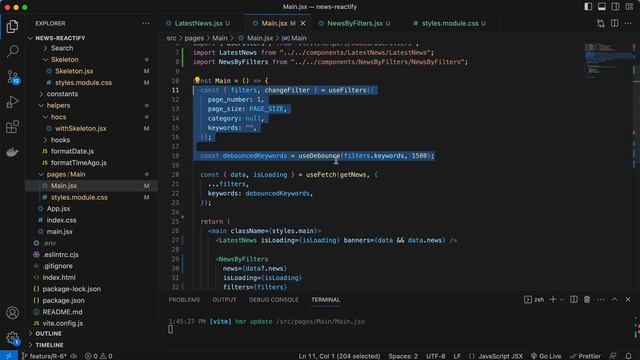Expand the TIMELINE section
The image size is (640, 360).
pos(49,345)
